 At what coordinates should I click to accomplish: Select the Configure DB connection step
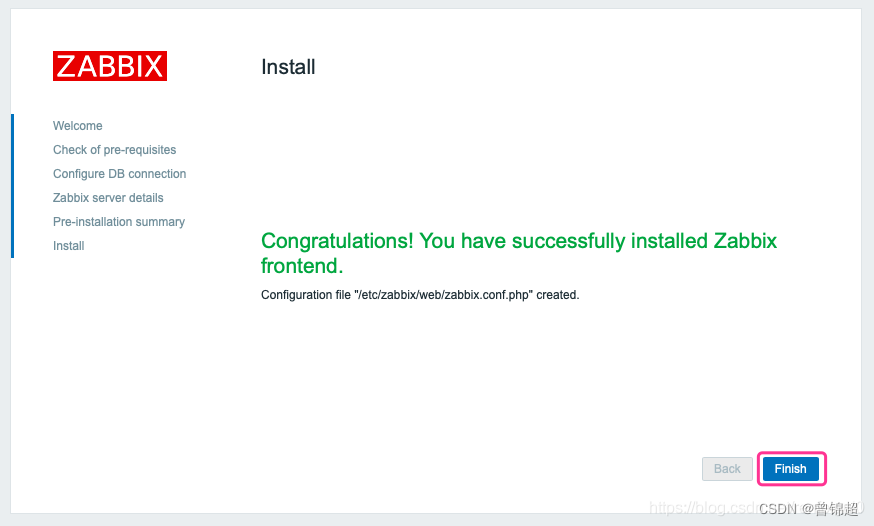point(119,174)
